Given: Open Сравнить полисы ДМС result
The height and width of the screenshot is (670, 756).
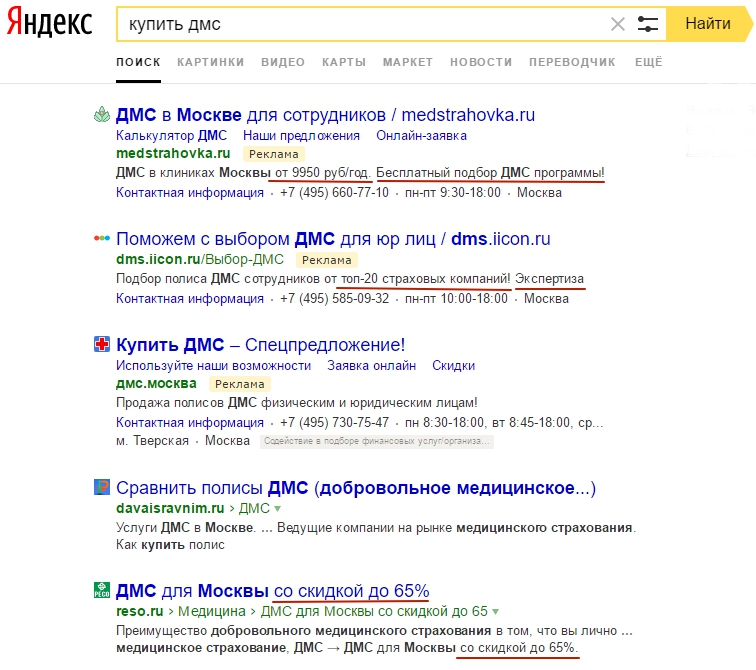Looking at the screenshot, I should point(356,488).
